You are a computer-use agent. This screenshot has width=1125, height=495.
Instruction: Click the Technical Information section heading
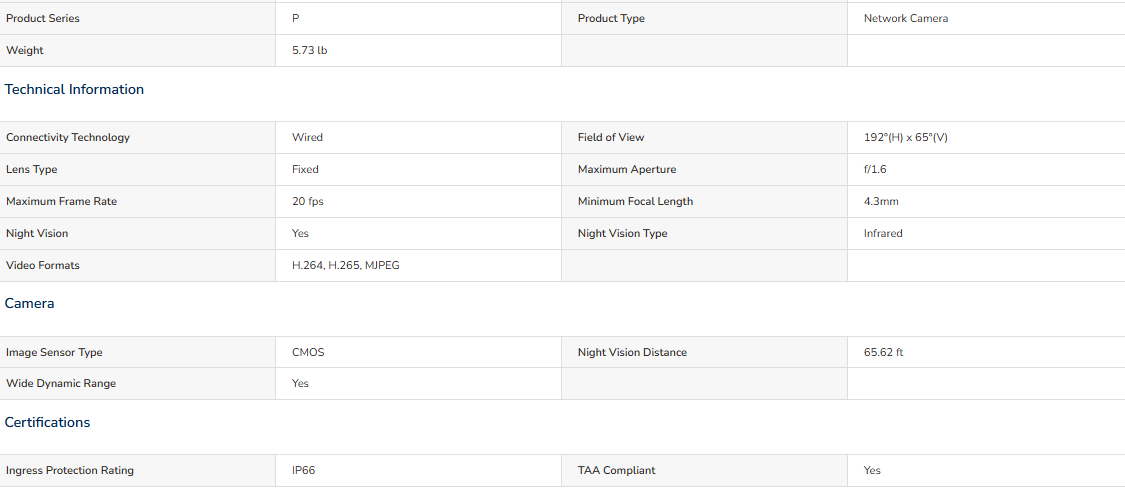tap(75, 90)
